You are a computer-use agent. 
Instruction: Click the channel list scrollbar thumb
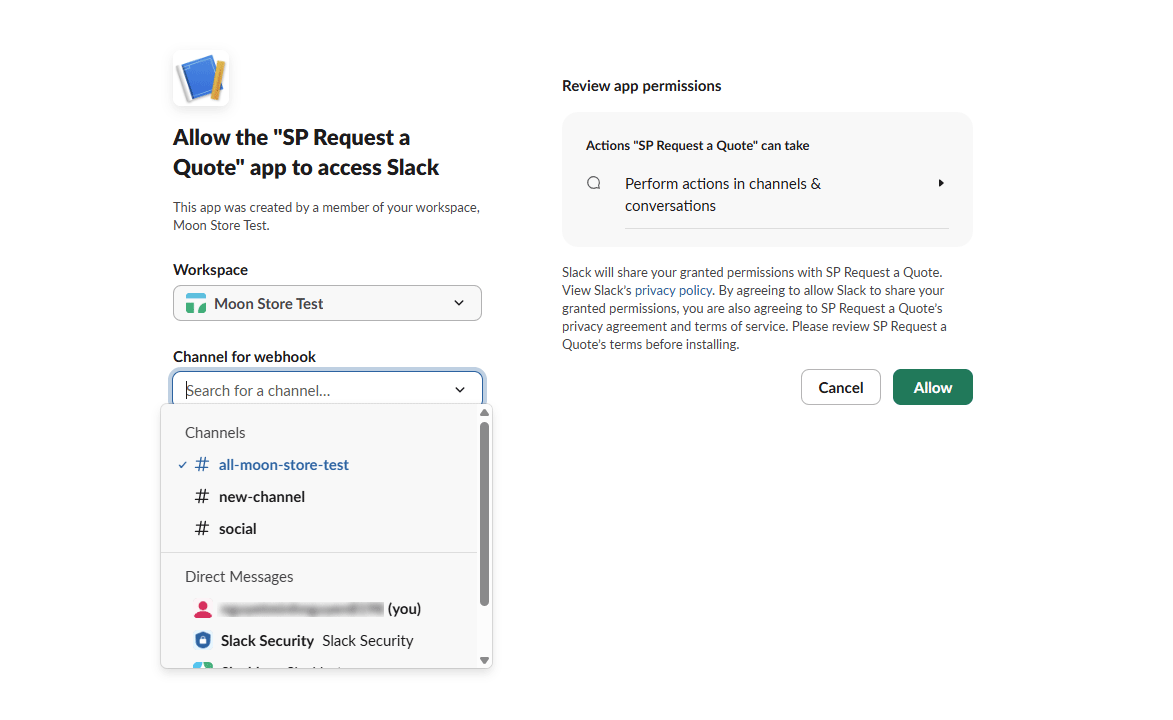click(x=484, y=513)
